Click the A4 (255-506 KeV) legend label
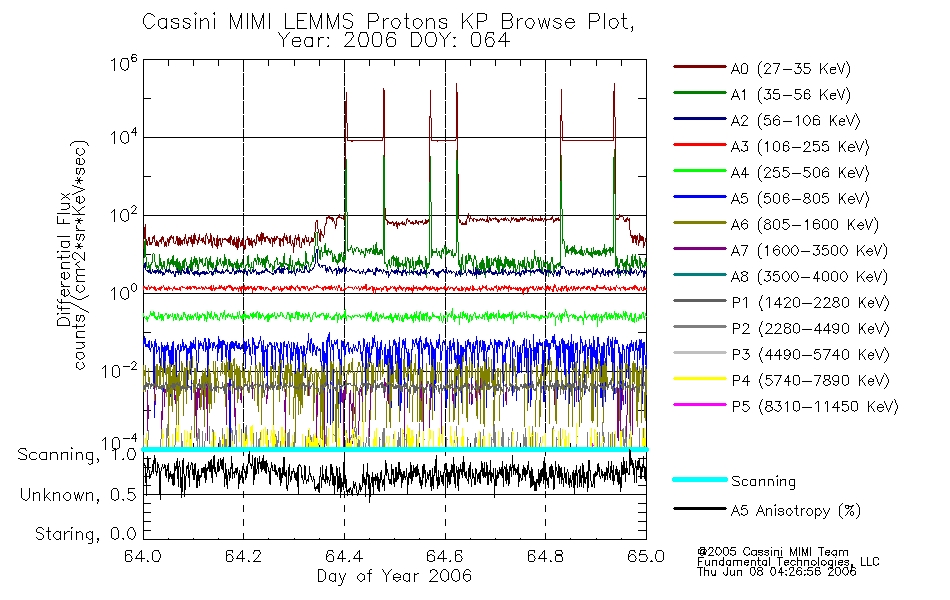The height and width of the screenshot is (600, 950). click(799, 173)
